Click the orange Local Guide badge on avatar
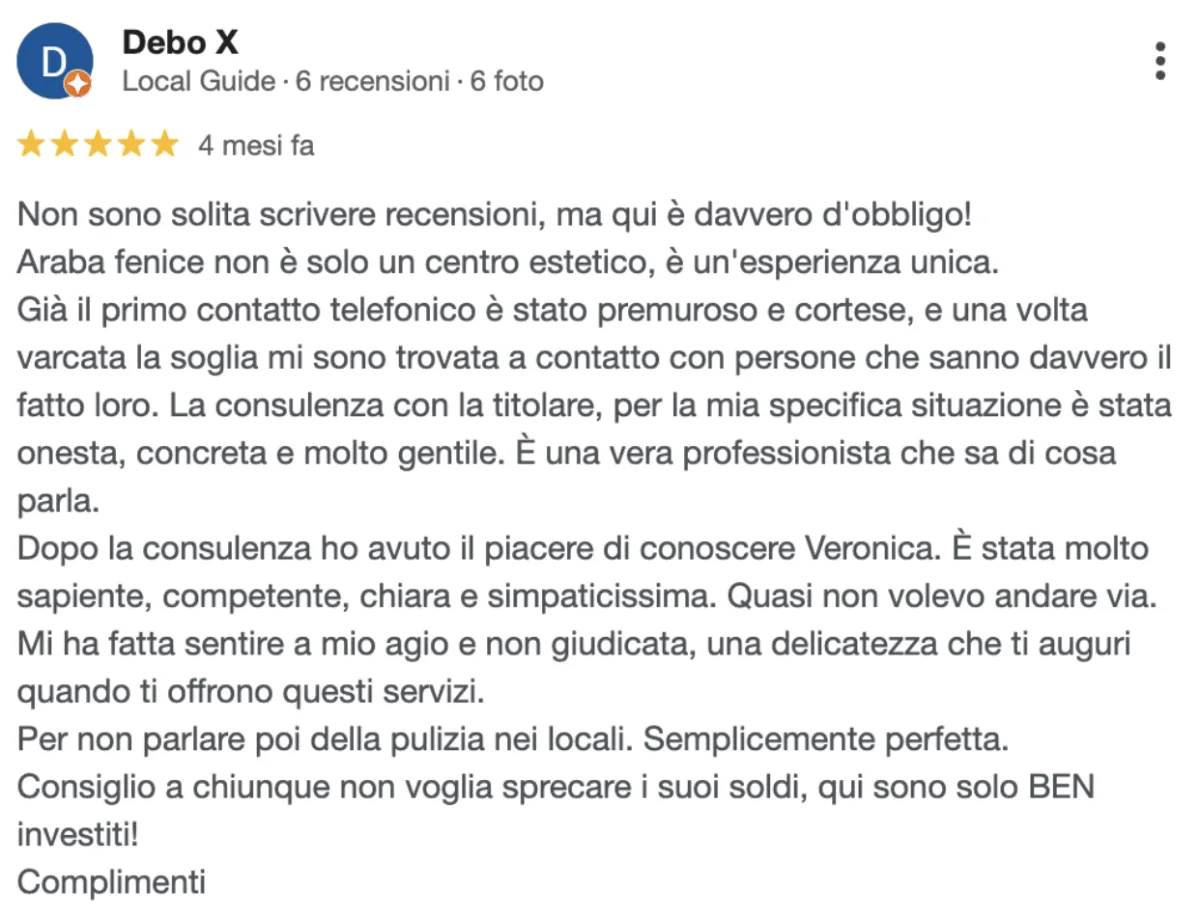Screen dimensions: 1200x917 [78, 85]
